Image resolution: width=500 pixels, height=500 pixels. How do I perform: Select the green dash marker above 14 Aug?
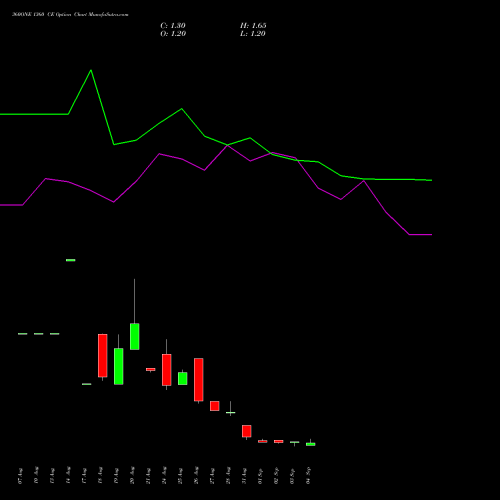pos(71,260)
